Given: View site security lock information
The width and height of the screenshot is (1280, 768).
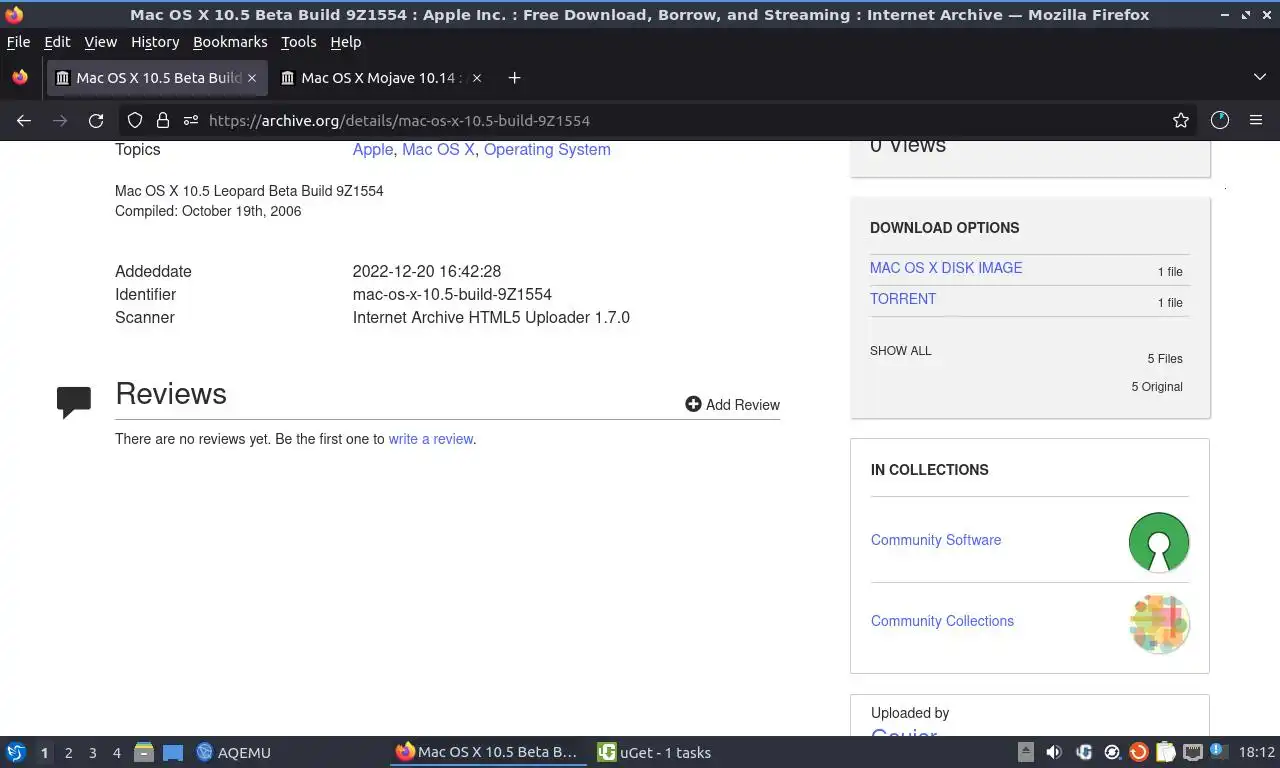Looking at the screenshot, I should click(162, 120).
